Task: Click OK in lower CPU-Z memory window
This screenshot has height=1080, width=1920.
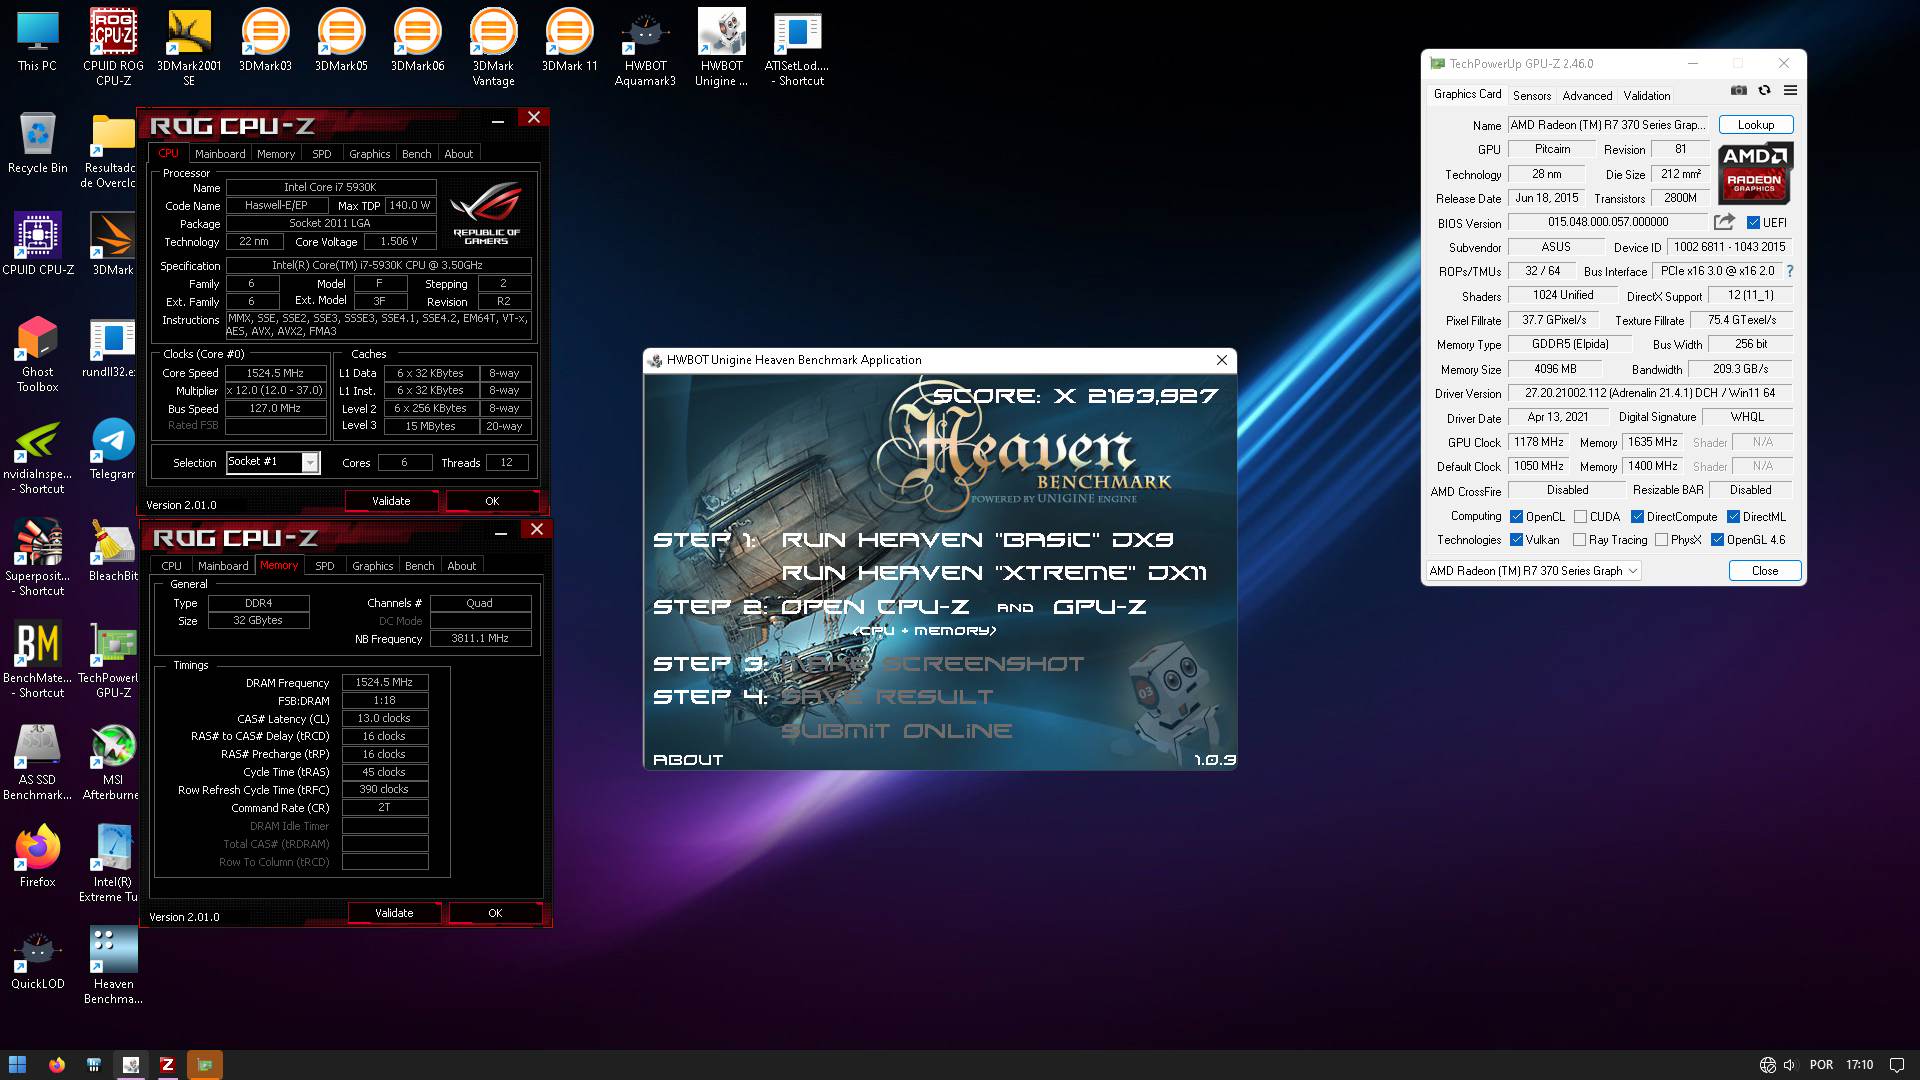Action: pos(495,913)
